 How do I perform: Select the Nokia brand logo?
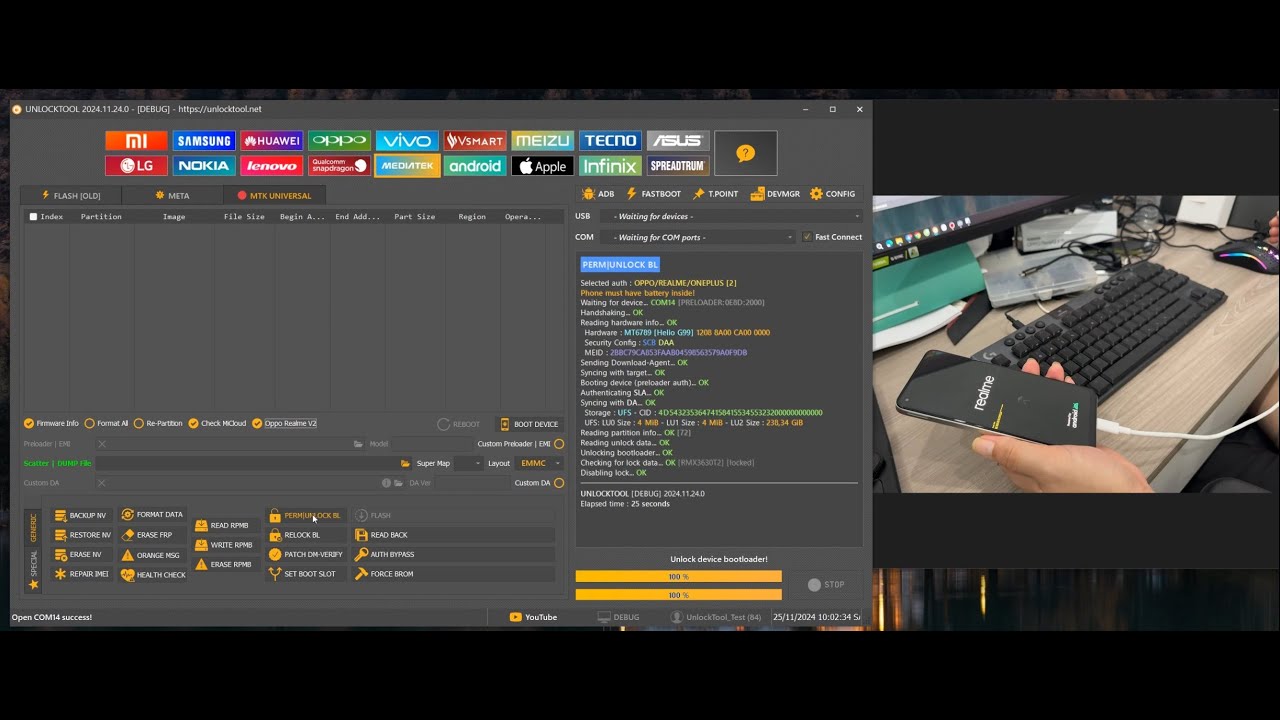click(204, 166)
